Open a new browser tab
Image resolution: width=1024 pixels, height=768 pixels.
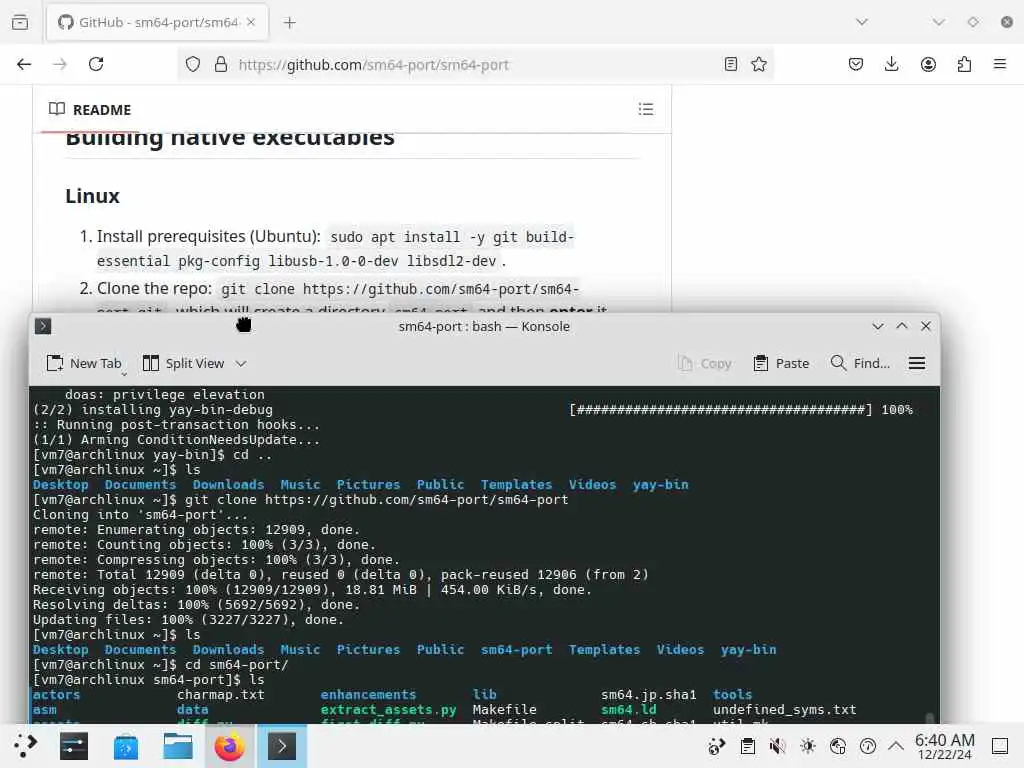[289, 23]
